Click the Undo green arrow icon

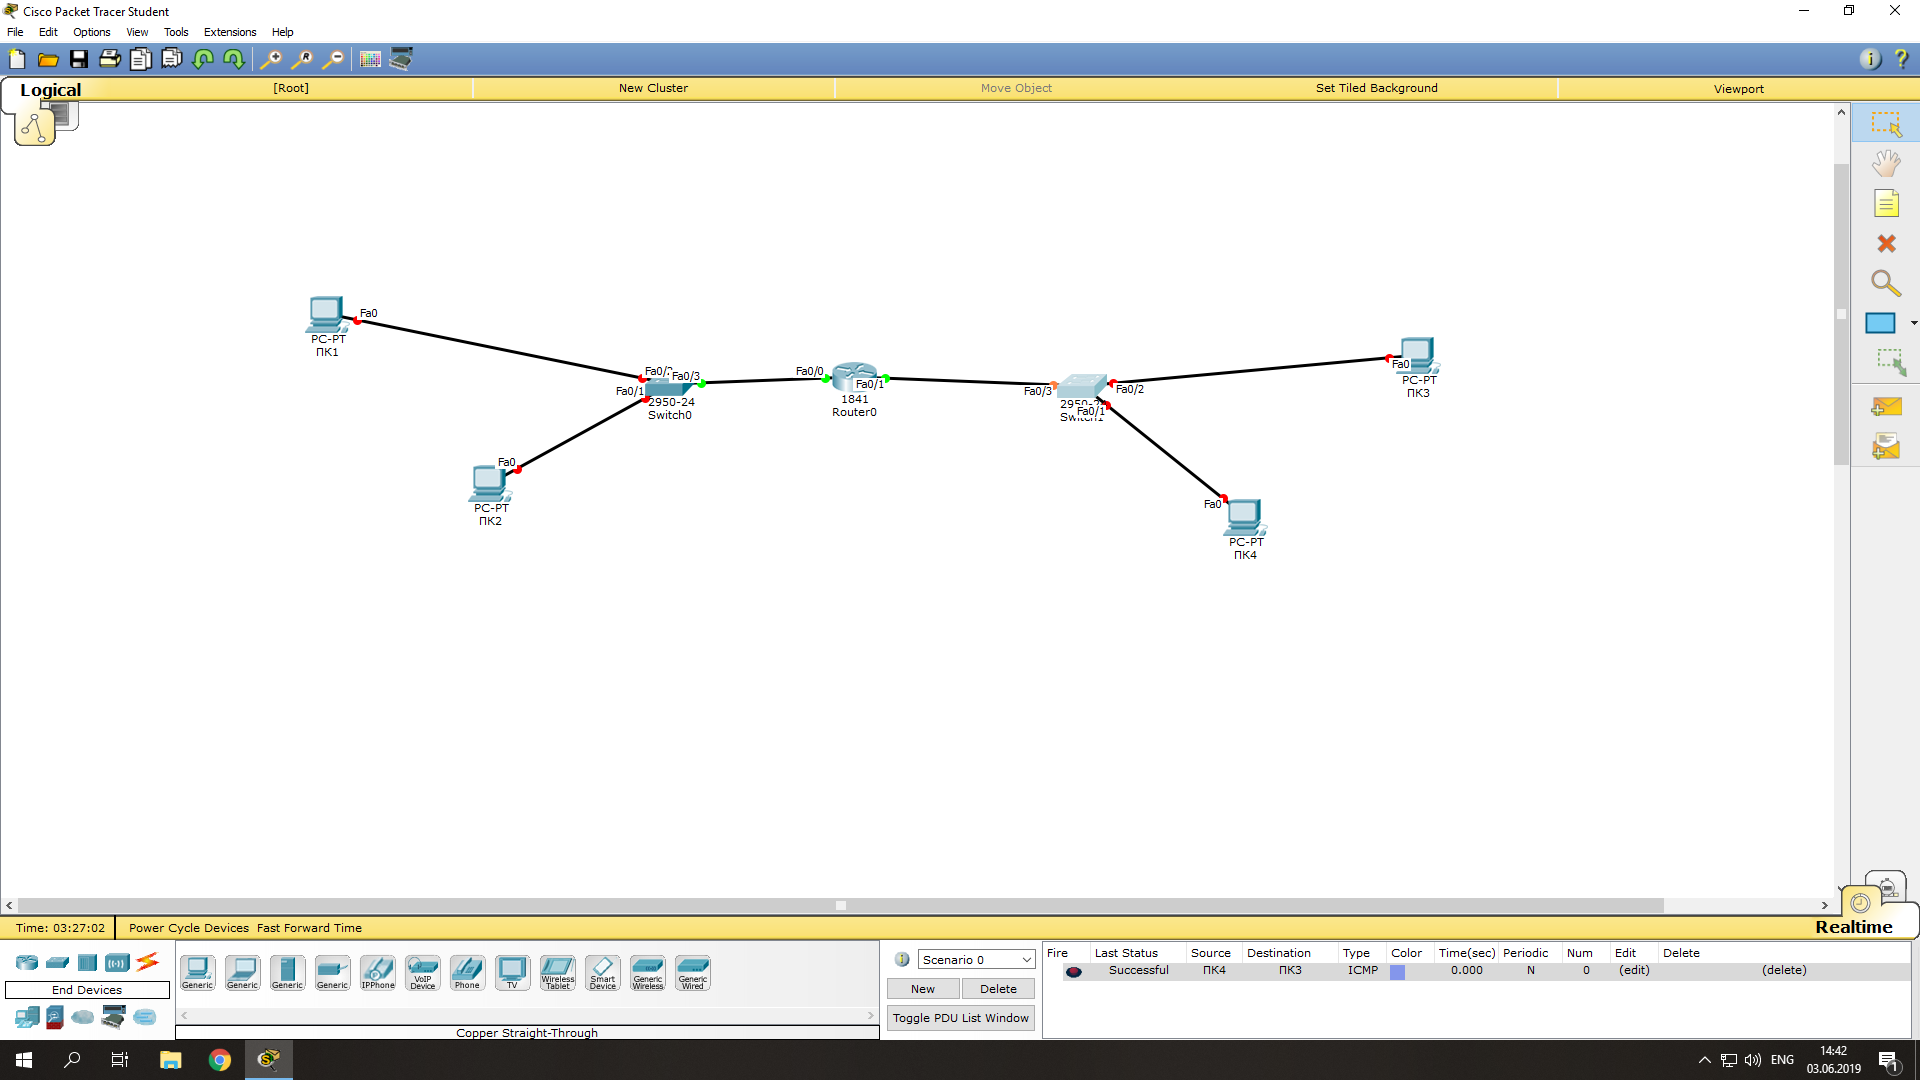[x=203, y=59]
